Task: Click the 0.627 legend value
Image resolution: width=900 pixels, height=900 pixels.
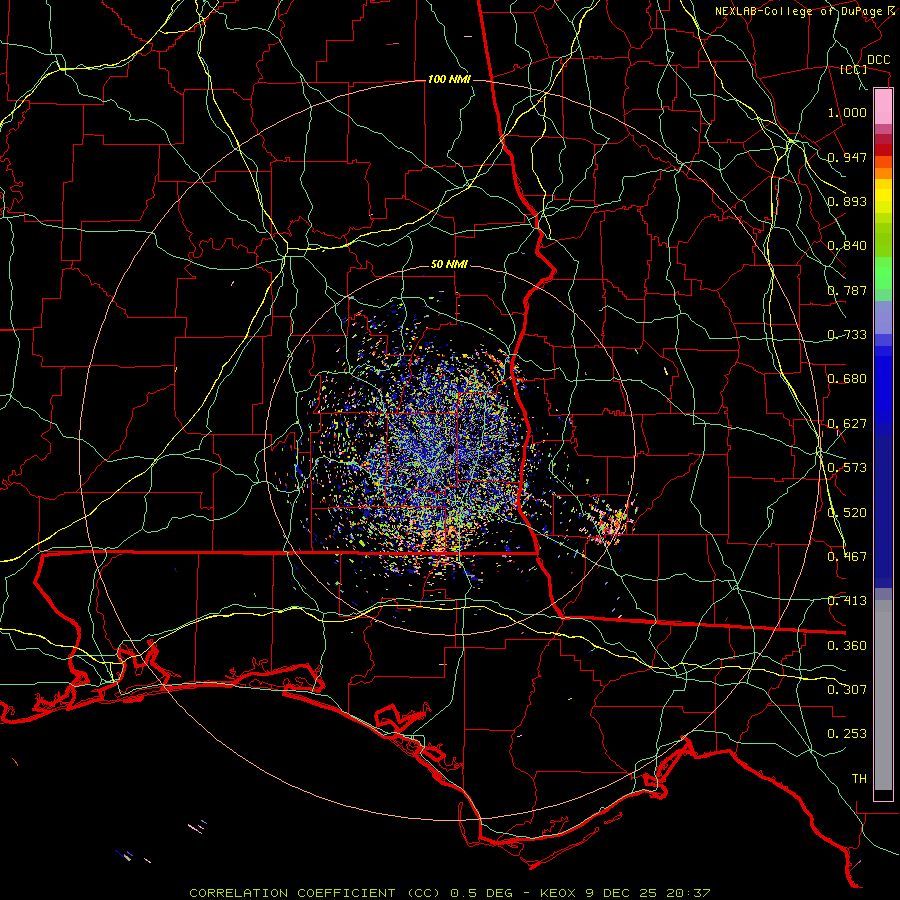Action: click(847, 424)
